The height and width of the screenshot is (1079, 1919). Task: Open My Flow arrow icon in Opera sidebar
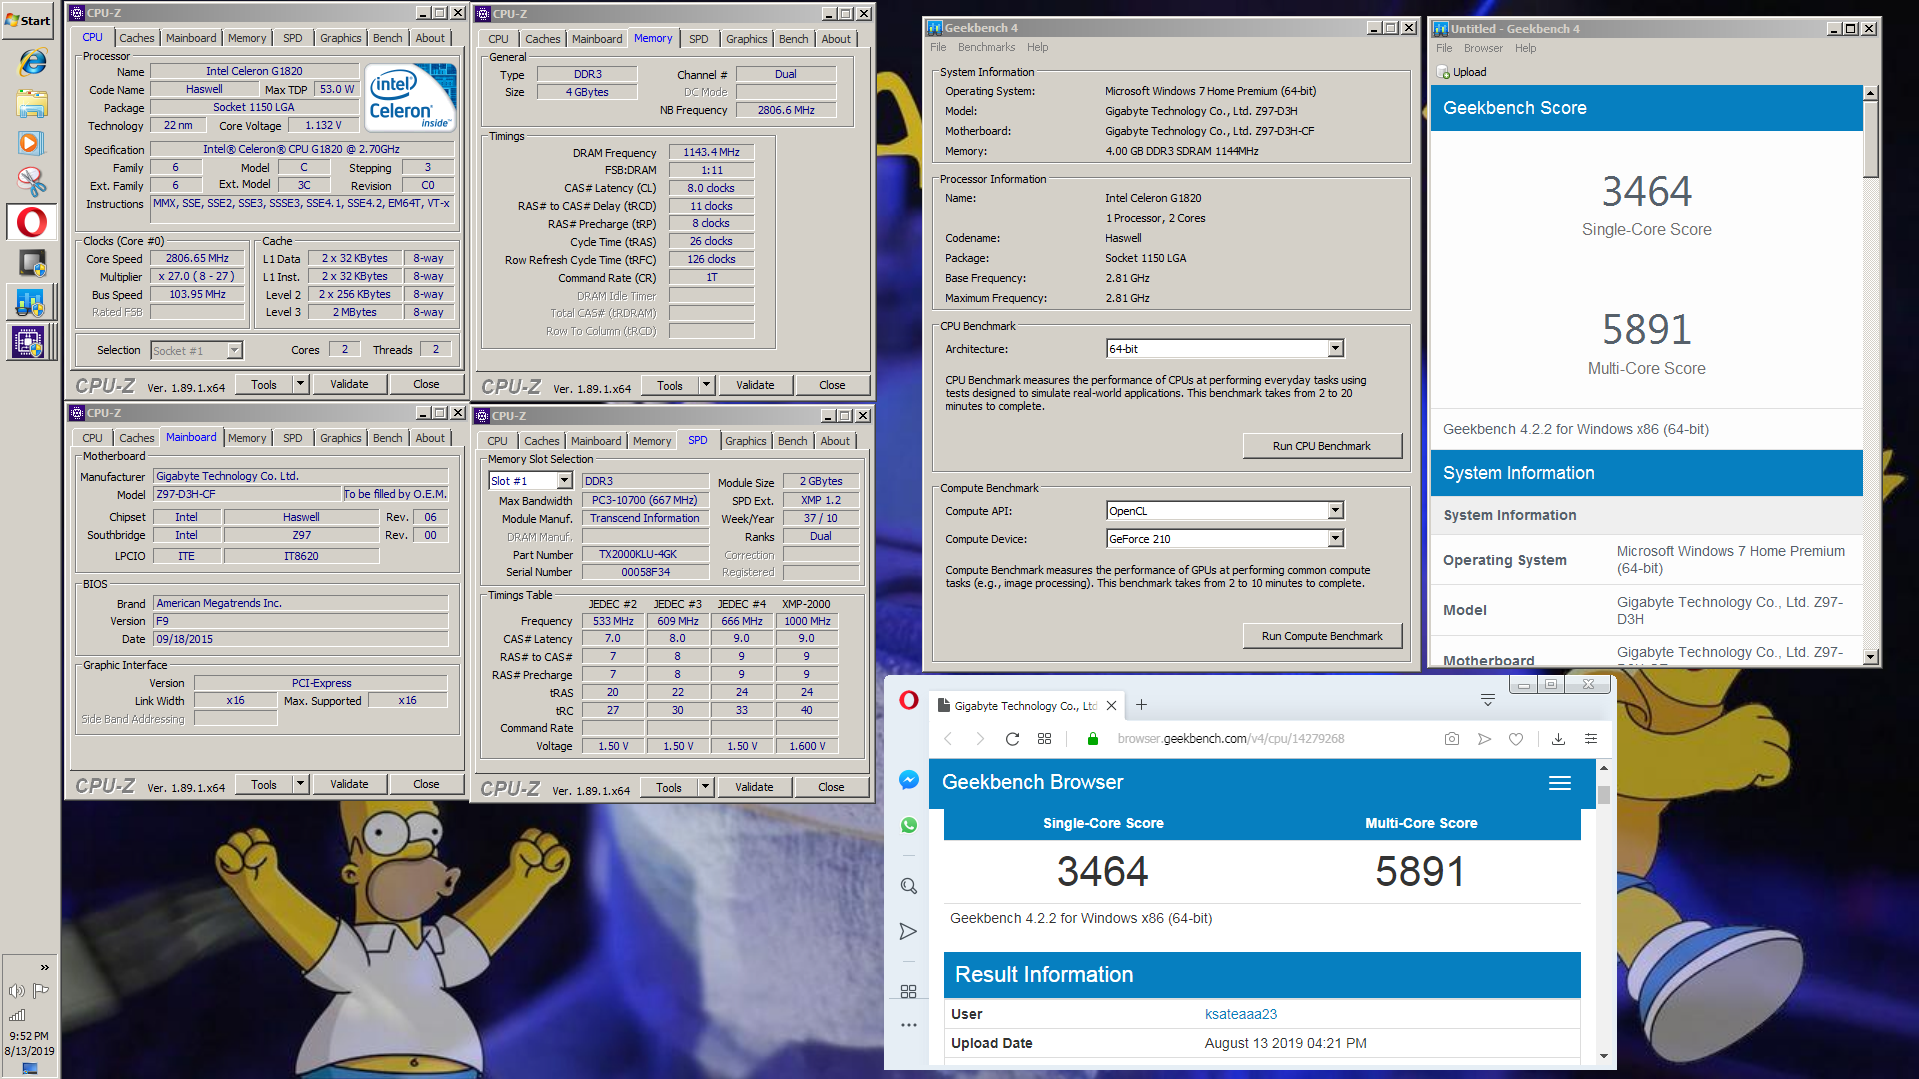pyautogui.click(x=908, y=932)
